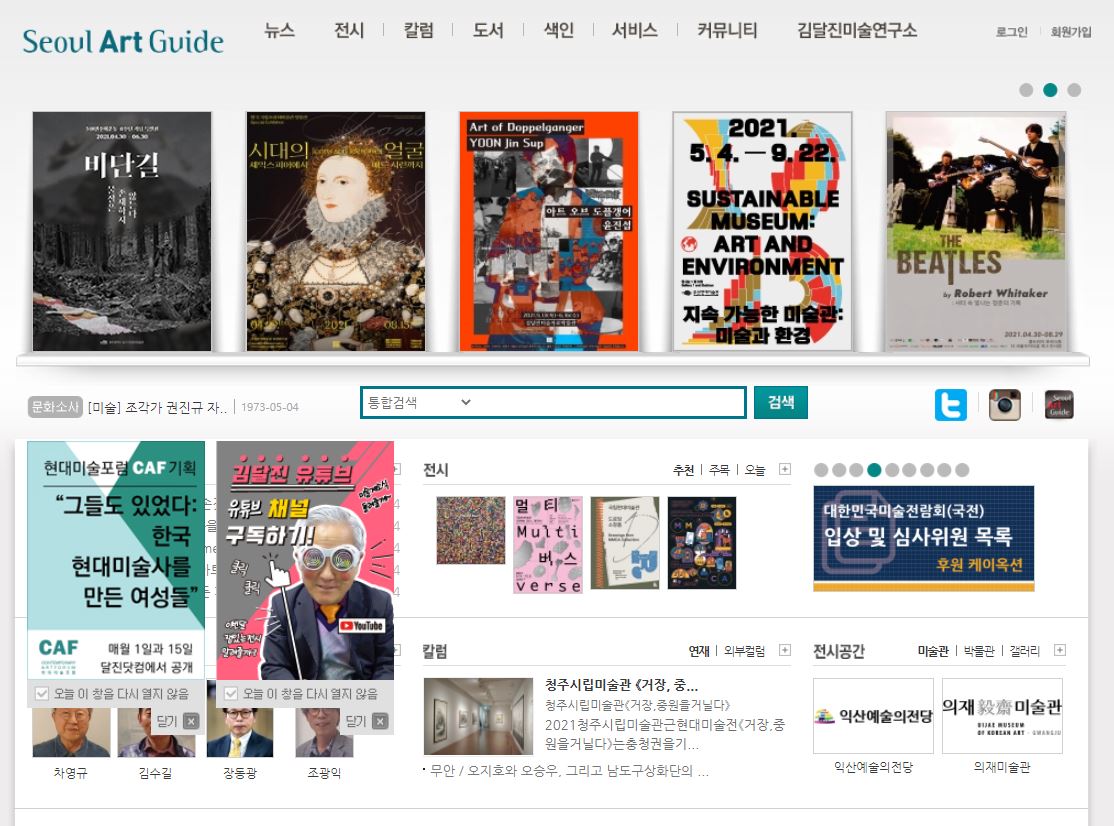Expand the 칼럼 section with the plus icon

coord(784,650)
